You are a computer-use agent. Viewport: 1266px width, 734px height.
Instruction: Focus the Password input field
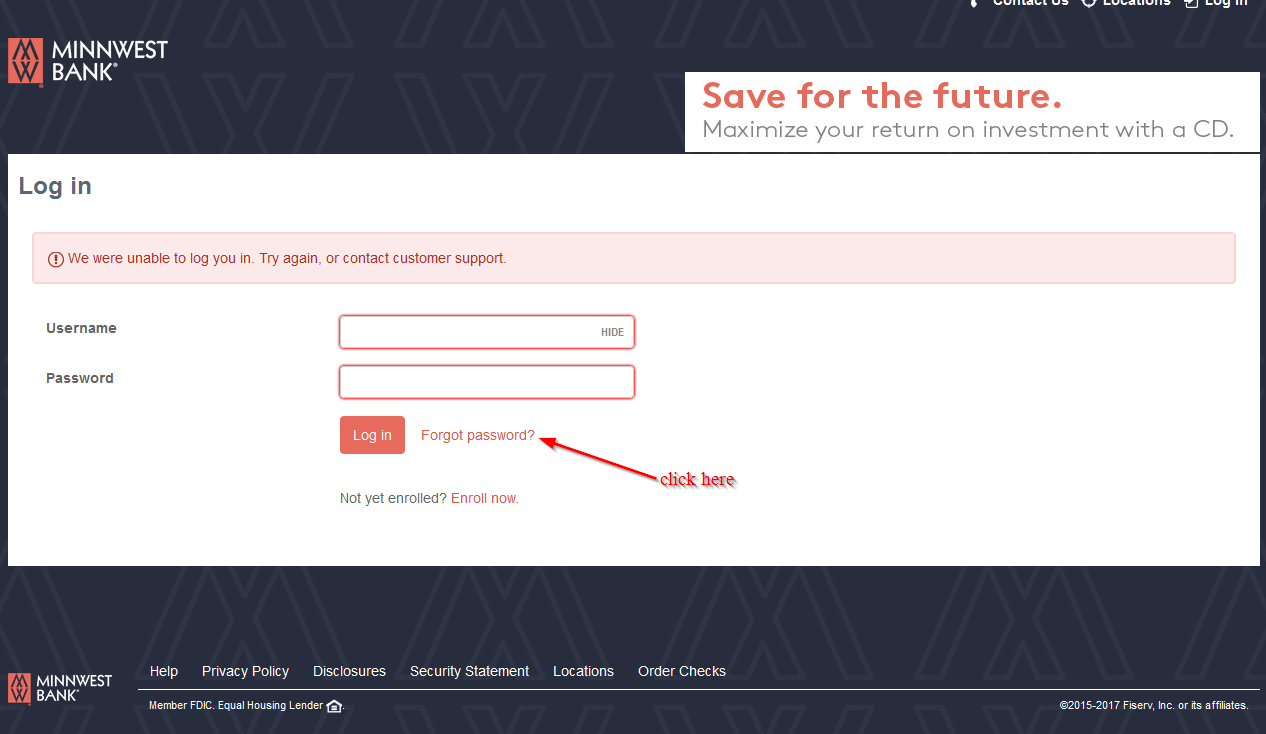pos(487,382)
